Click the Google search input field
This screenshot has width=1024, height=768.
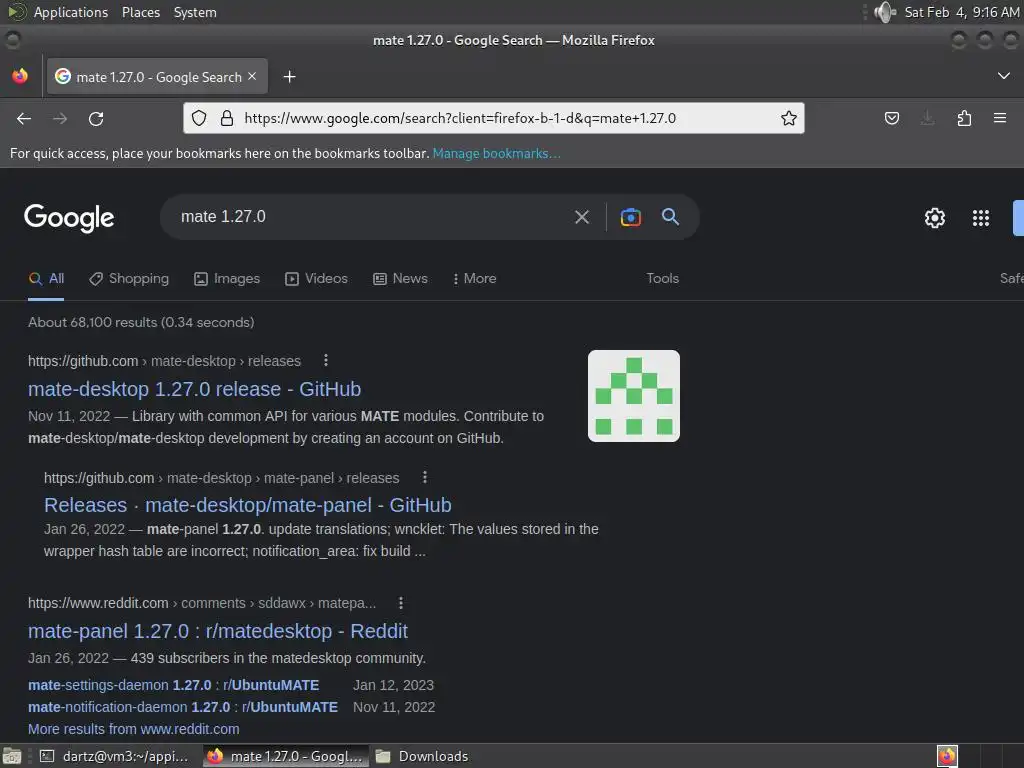coord(372,217)
